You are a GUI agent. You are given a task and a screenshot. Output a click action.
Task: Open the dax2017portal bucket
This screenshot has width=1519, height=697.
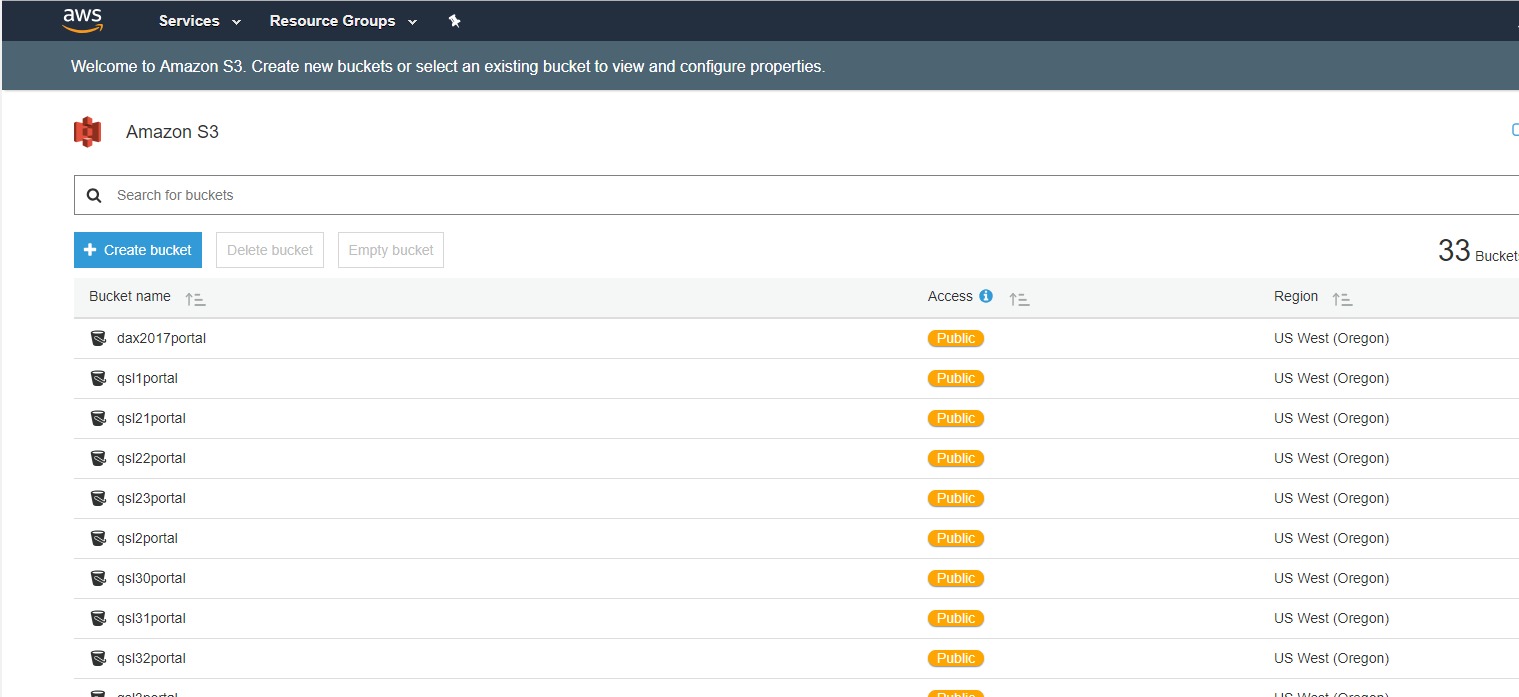161,338
